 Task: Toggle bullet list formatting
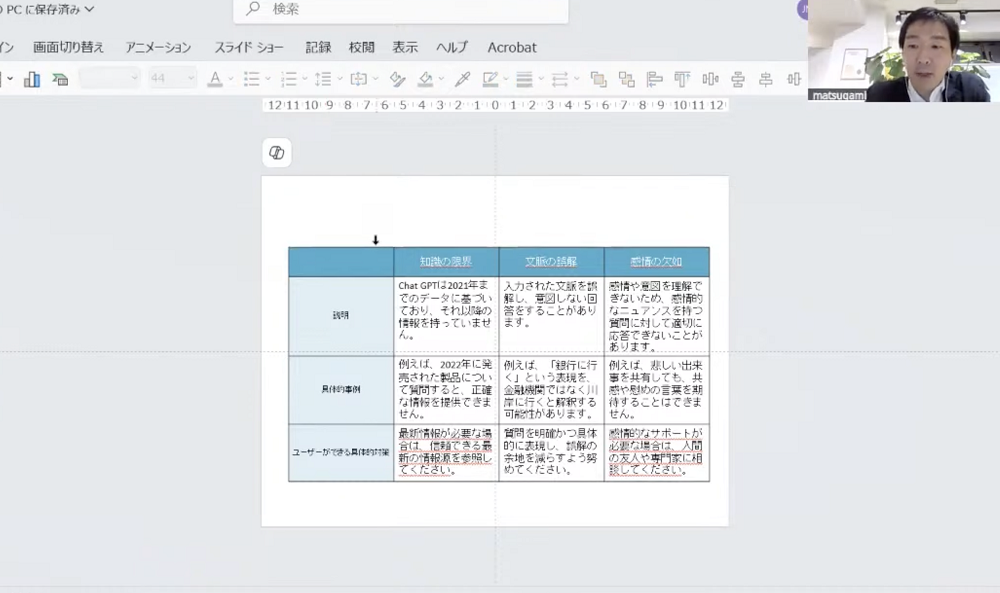(251, 79)
